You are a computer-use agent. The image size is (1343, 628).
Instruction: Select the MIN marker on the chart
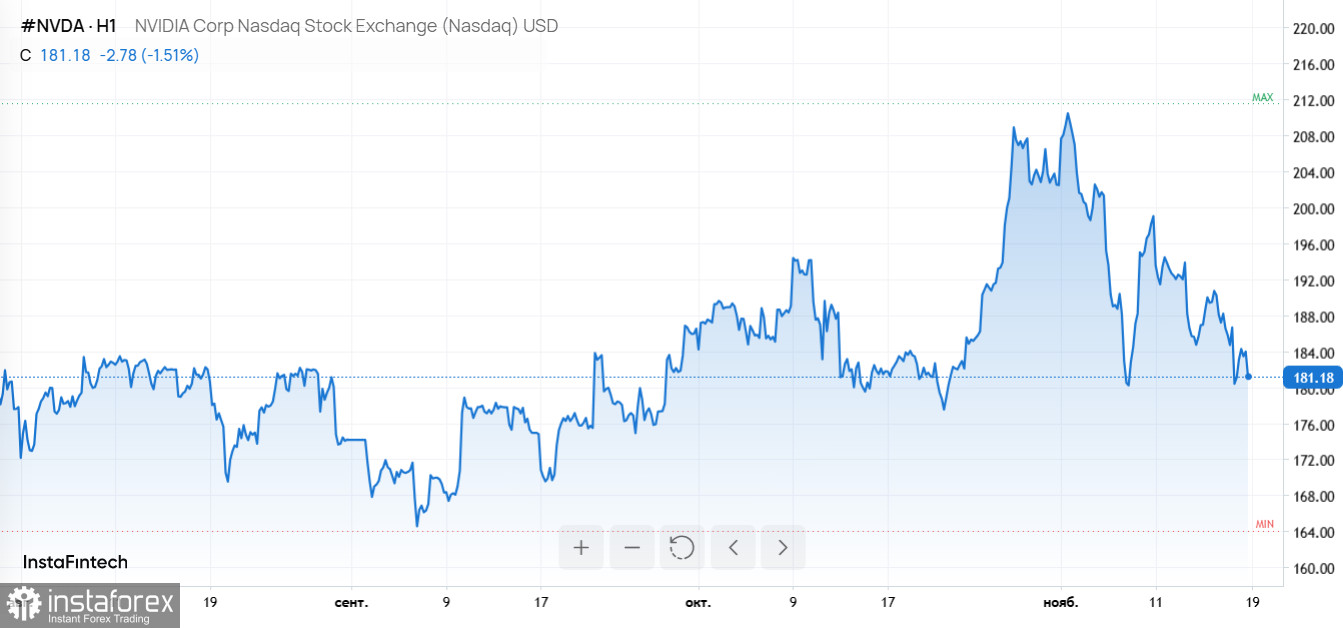[1264, 522]
